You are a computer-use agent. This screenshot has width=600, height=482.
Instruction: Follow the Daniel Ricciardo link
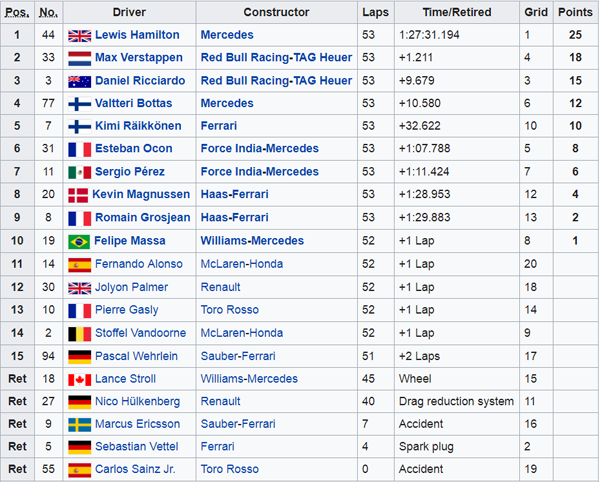tap(140, 80)
